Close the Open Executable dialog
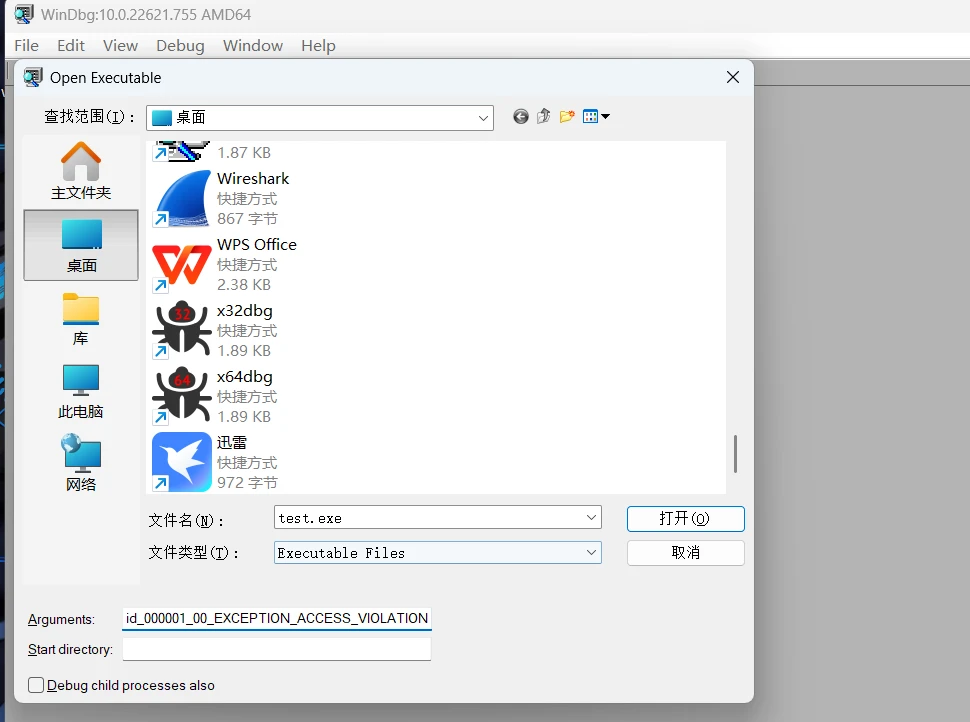 pyautogui.click(x=732, y=77)
